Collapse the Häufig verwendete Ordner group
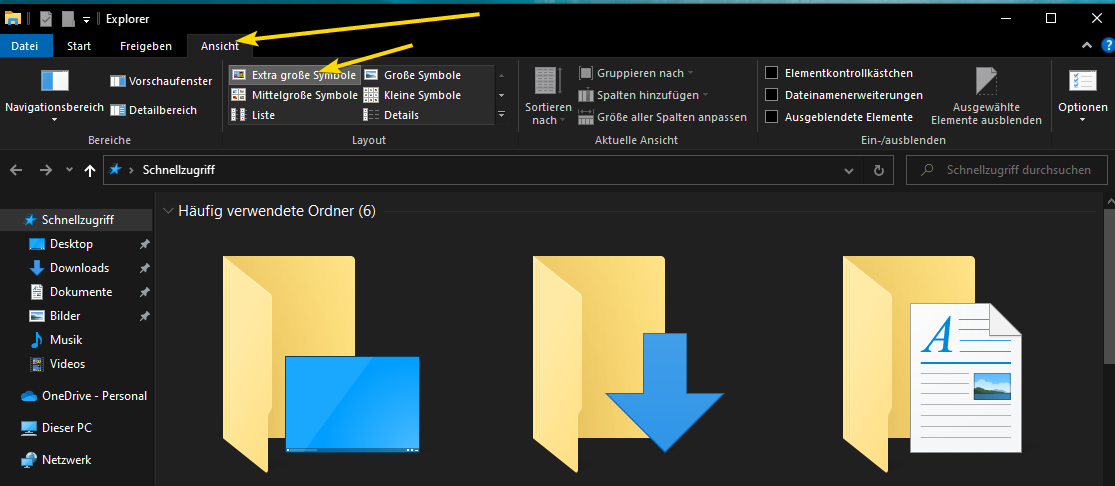The width and height of the screenshot is (1115, 486). [169, 211]
